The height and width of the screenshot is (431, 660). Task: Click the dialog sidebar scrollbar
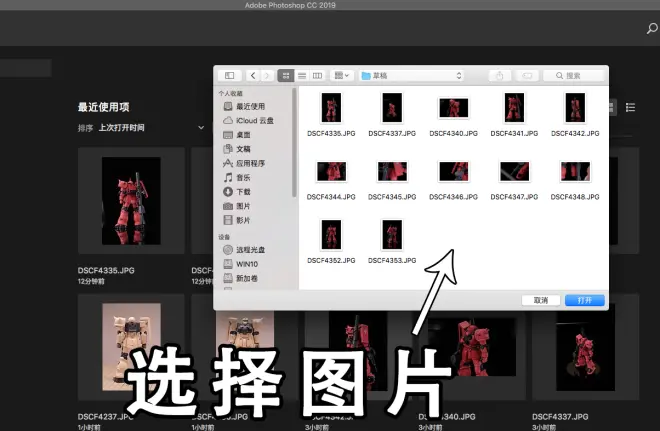[294, 143]
